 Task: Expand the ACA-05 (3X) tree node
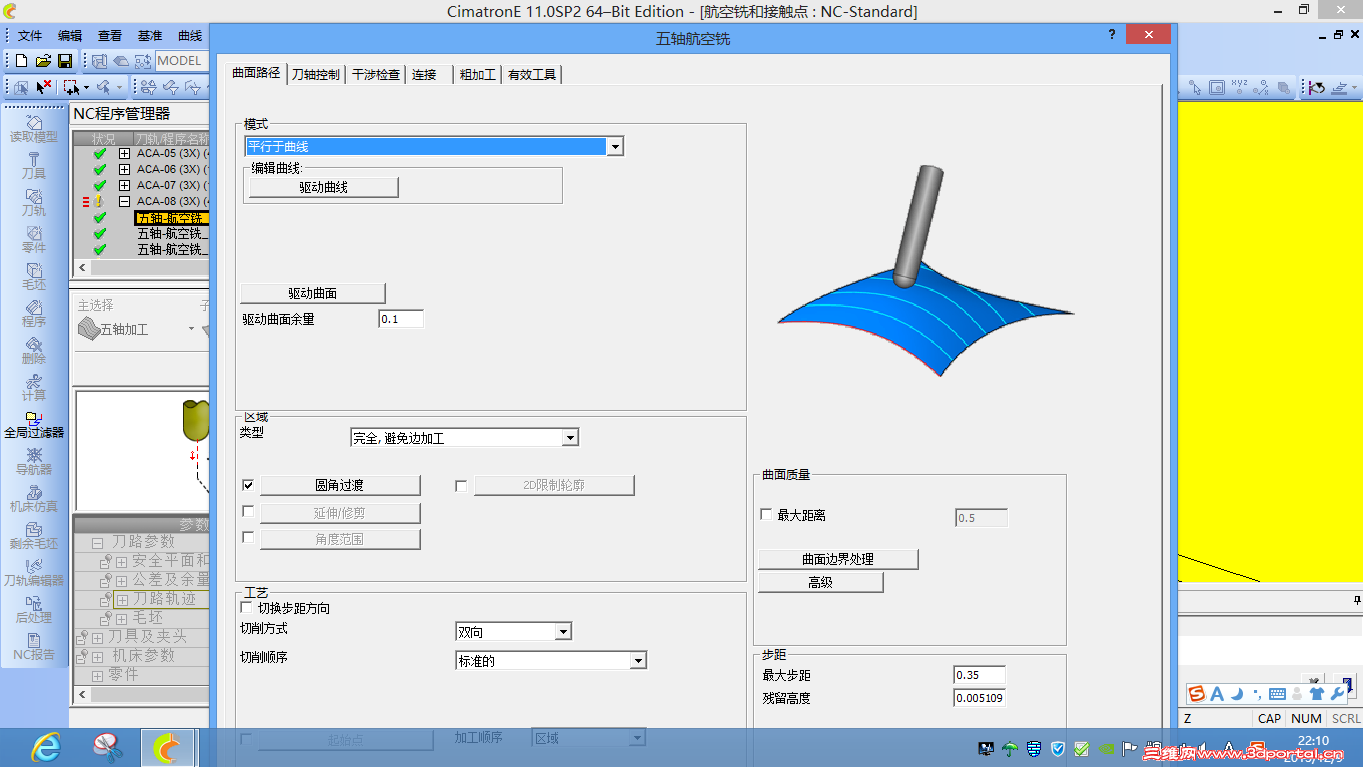(x=124, y=154)
